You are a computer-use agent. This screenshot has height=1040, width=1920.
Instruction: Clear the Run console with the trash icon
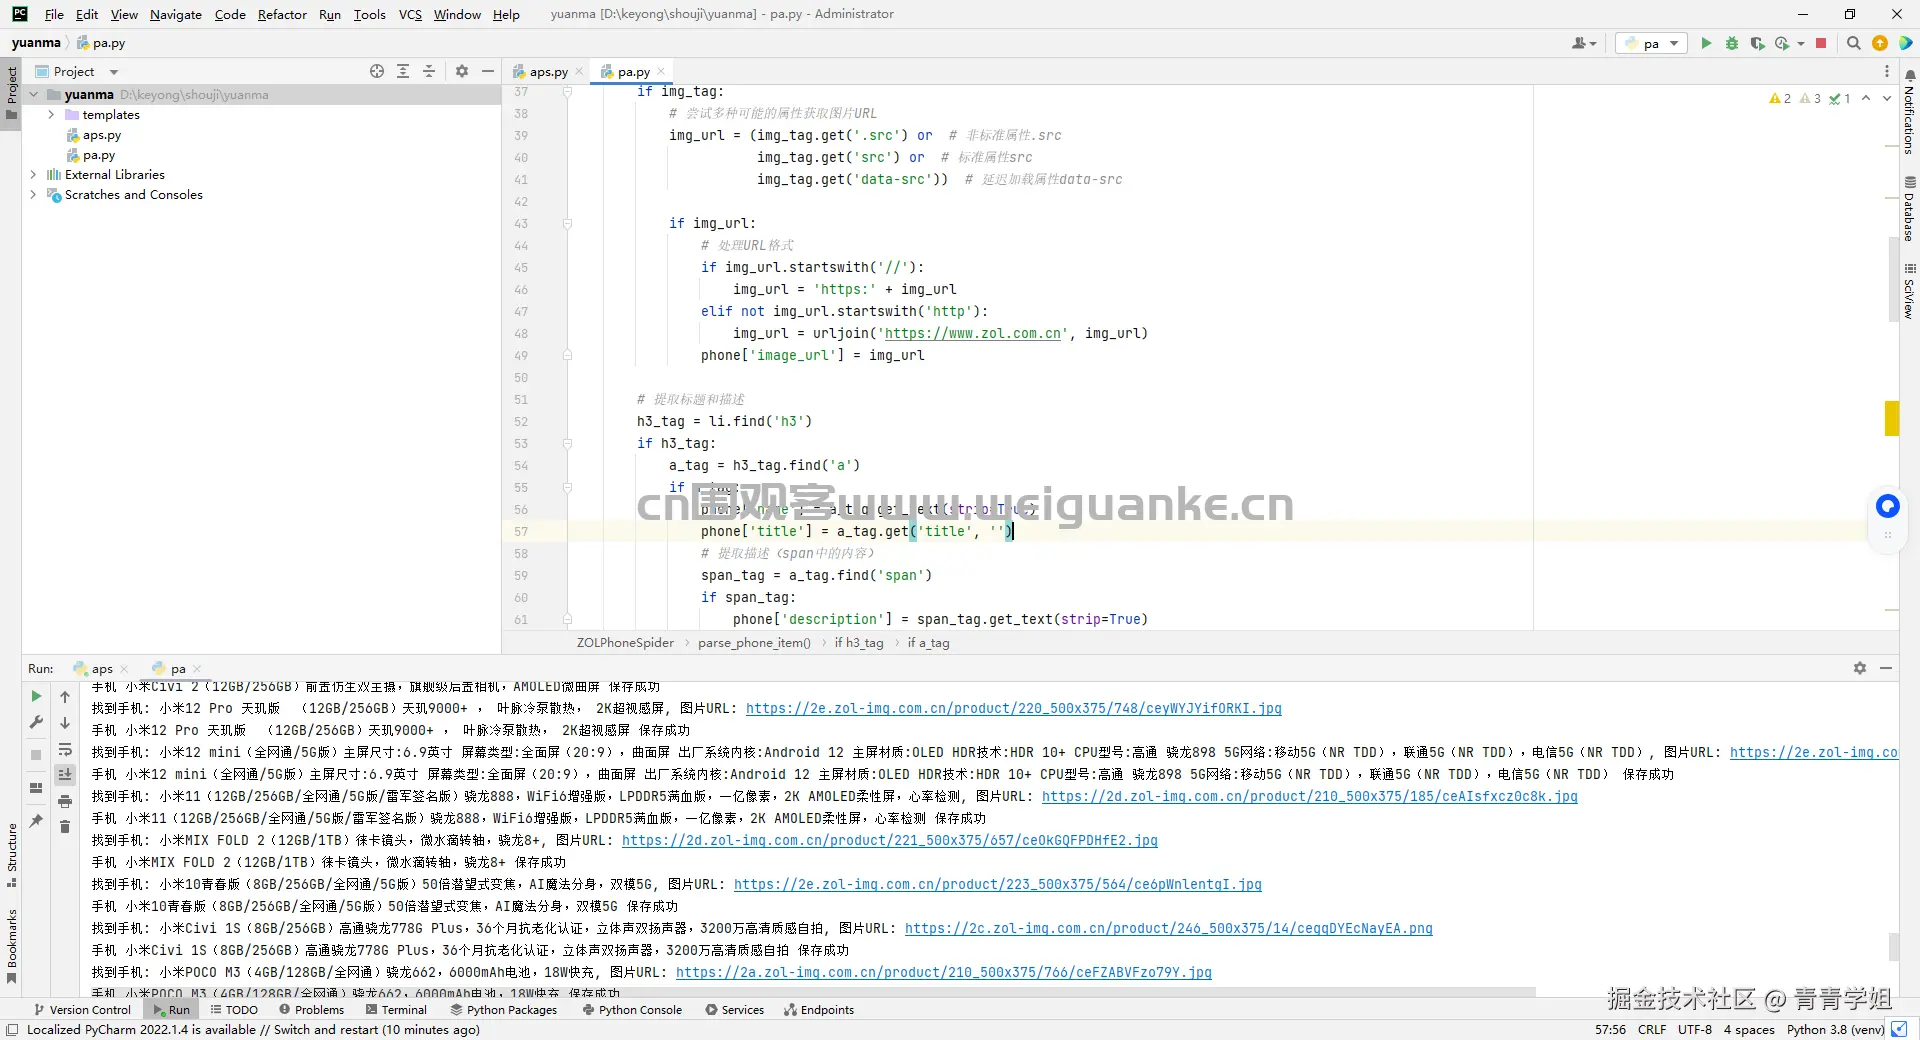[65, 827]
